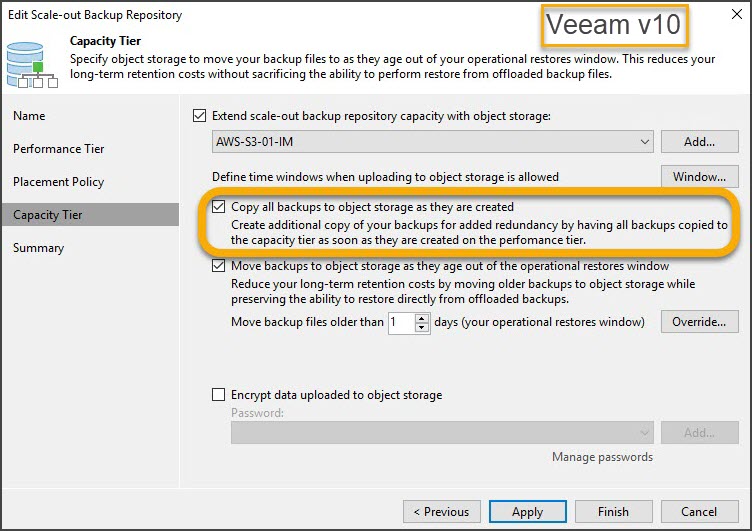The height and width of the screenshot is (531, 752).
Task: Open the Window time settings button
Action: [x=699, y=177]
